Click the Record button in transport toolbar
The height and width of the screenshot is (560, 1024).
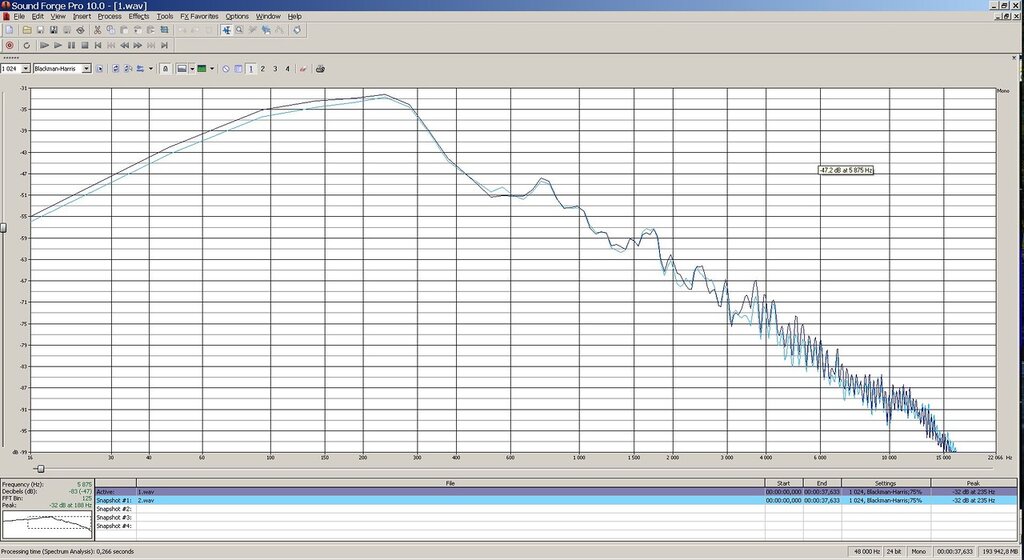point(9,45)
